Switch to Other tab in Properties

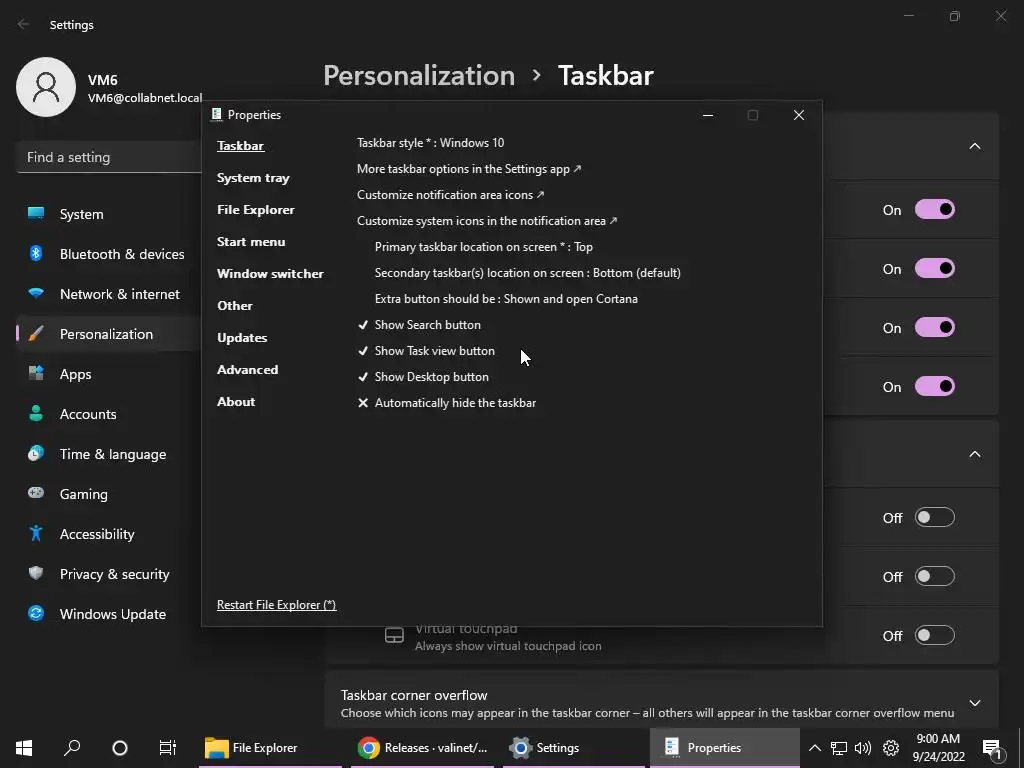[235, 306]
